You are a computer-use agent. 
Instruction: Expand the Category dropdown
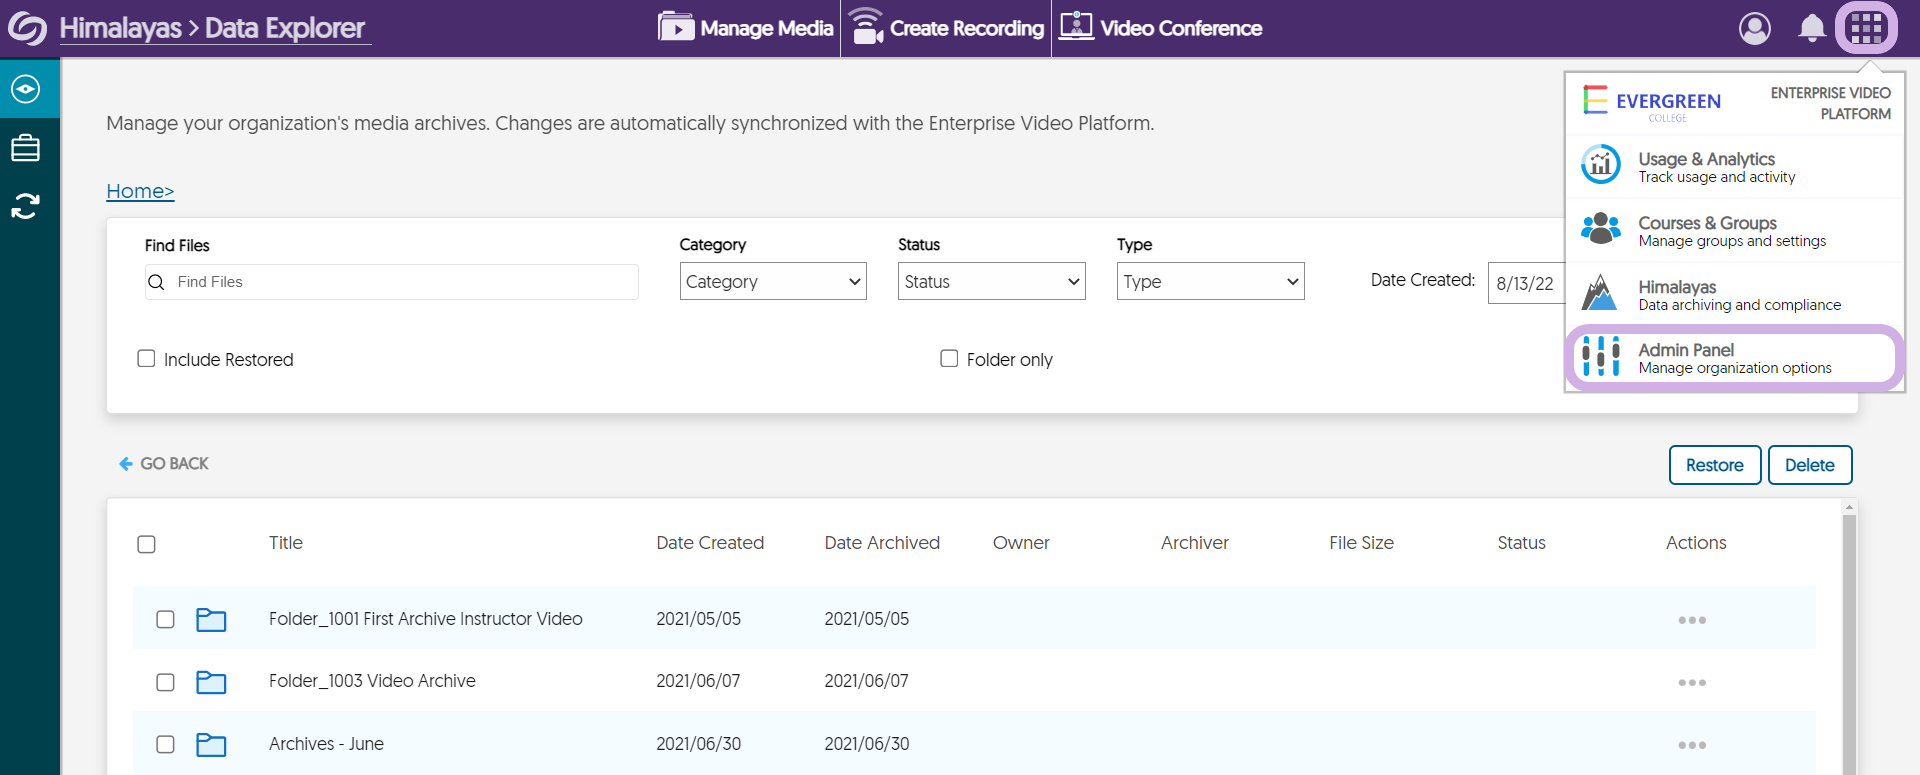click(x=772, y=282)
